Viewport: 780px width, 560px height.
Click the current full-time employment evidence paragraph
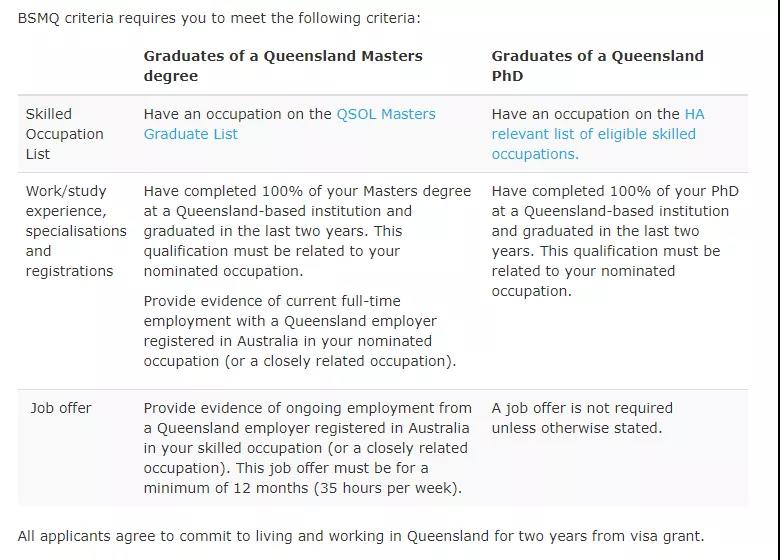[299, 331]
